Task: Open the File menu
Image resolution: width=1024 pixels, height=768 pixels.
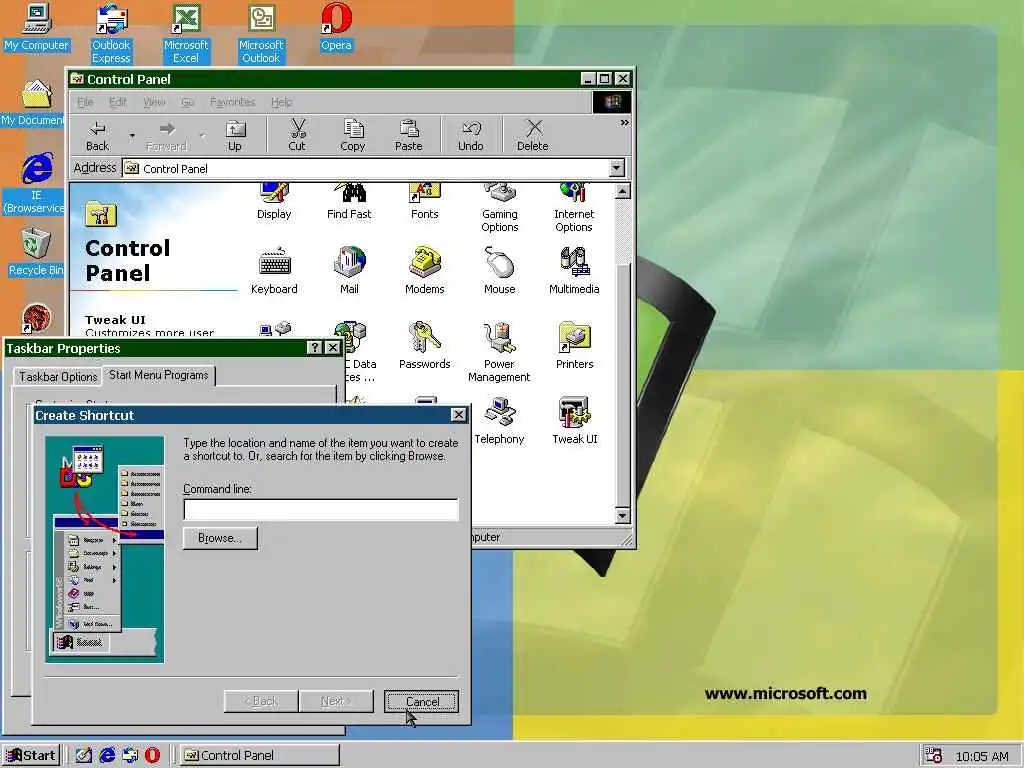Action: point(86,102)
